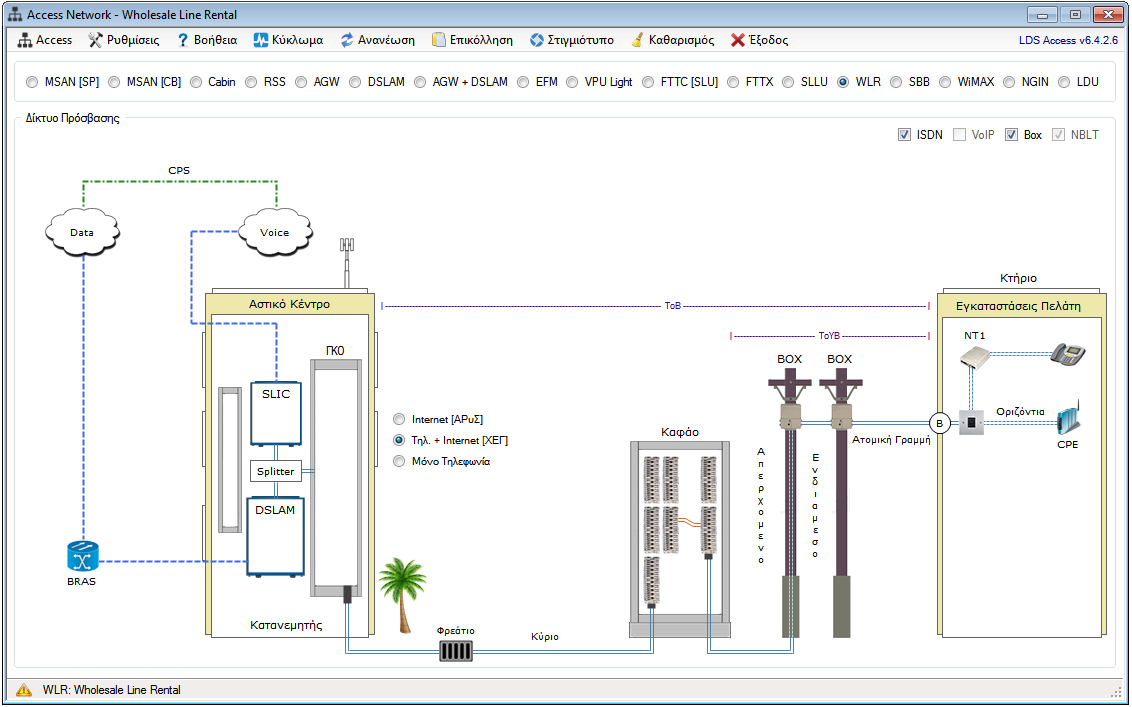Click the DSLAM equipment box

click(x=275, y=535)
